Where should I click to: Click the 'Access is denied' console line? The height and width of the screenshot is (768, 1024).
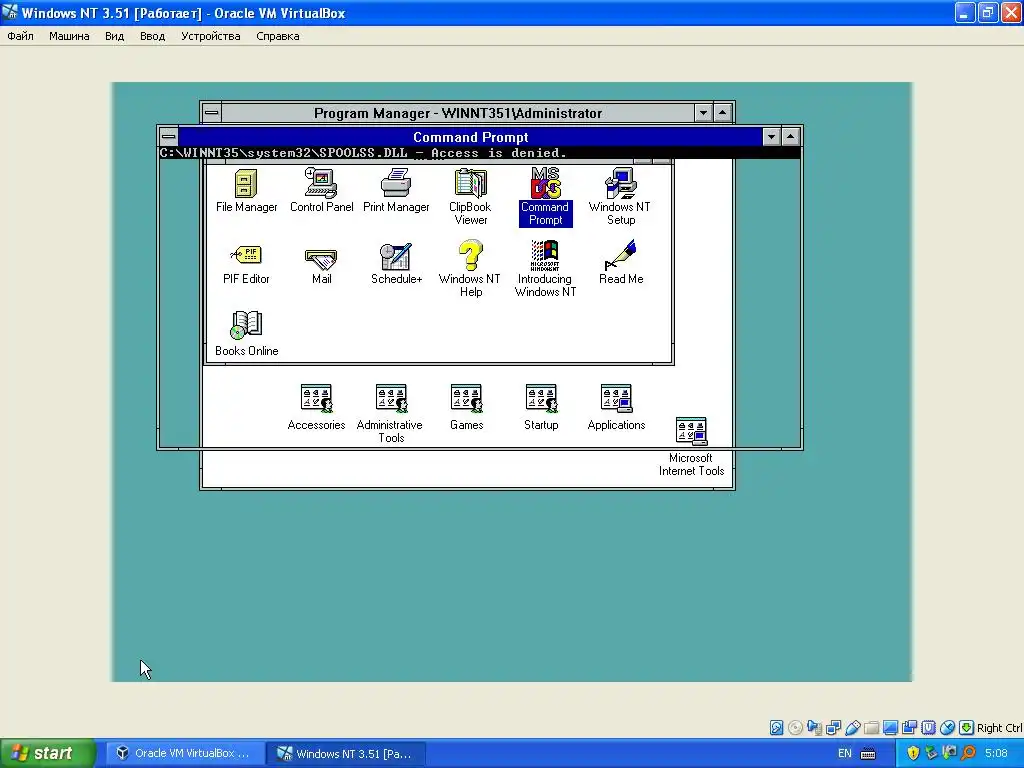click(x=363, y=153)
